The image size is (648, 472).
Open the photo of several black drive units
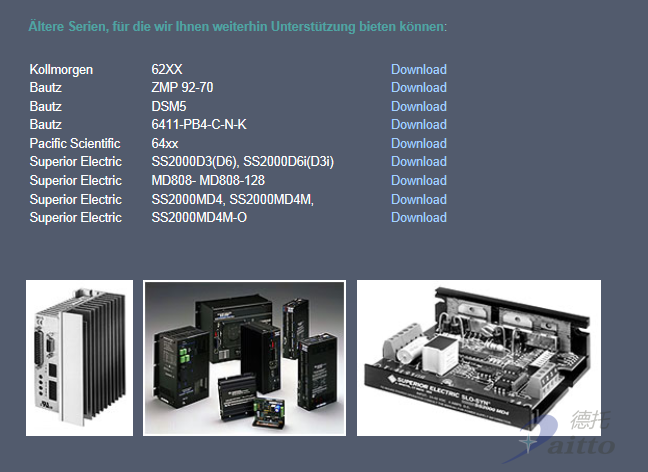point(244,358)
